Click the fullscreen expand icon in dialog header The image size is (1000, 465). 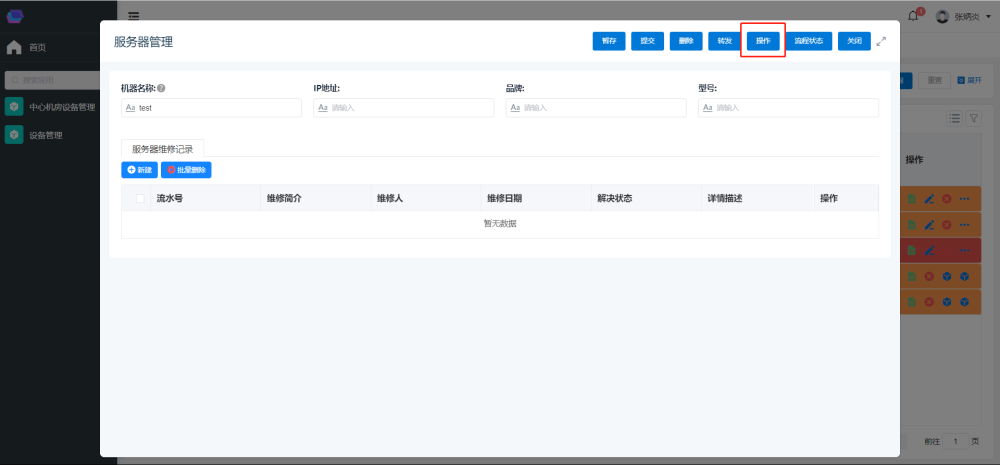point(881,41)
